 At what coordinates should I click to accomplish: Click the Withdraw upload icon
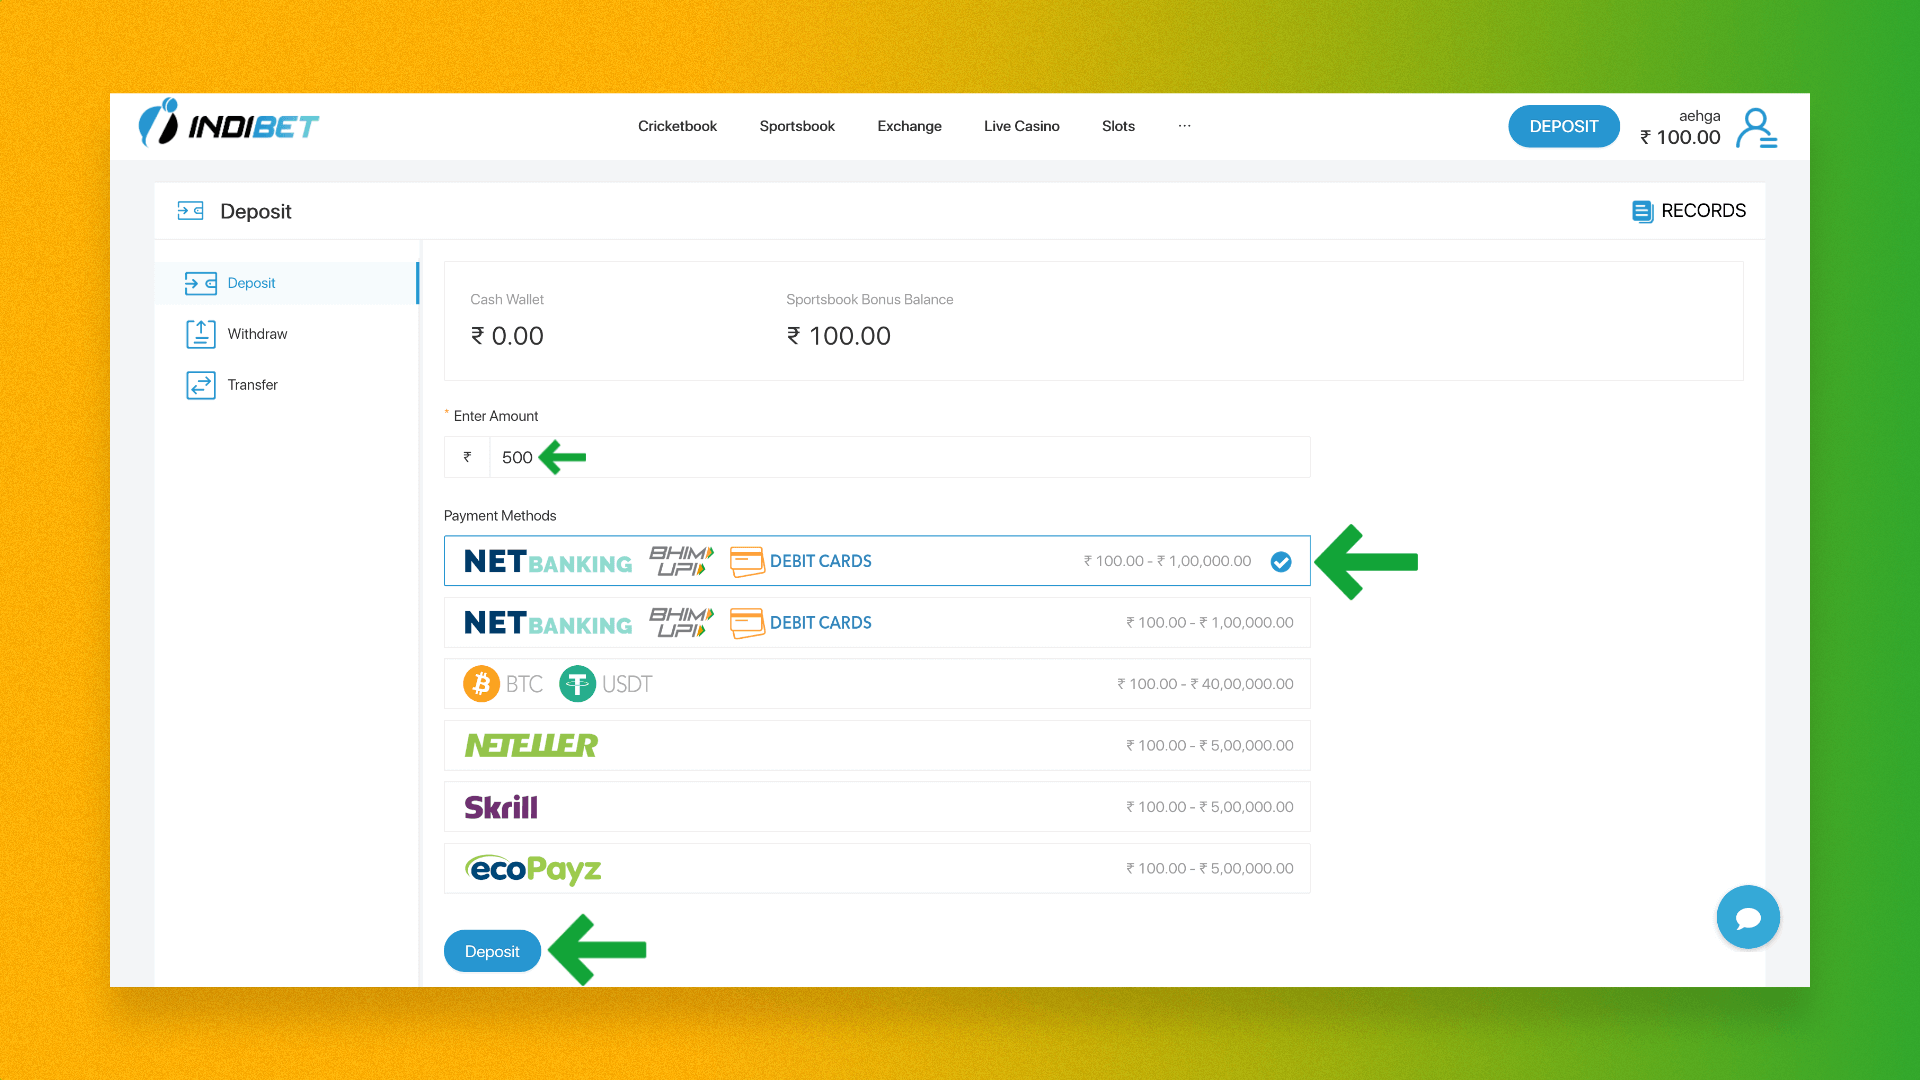coord(201,334)
